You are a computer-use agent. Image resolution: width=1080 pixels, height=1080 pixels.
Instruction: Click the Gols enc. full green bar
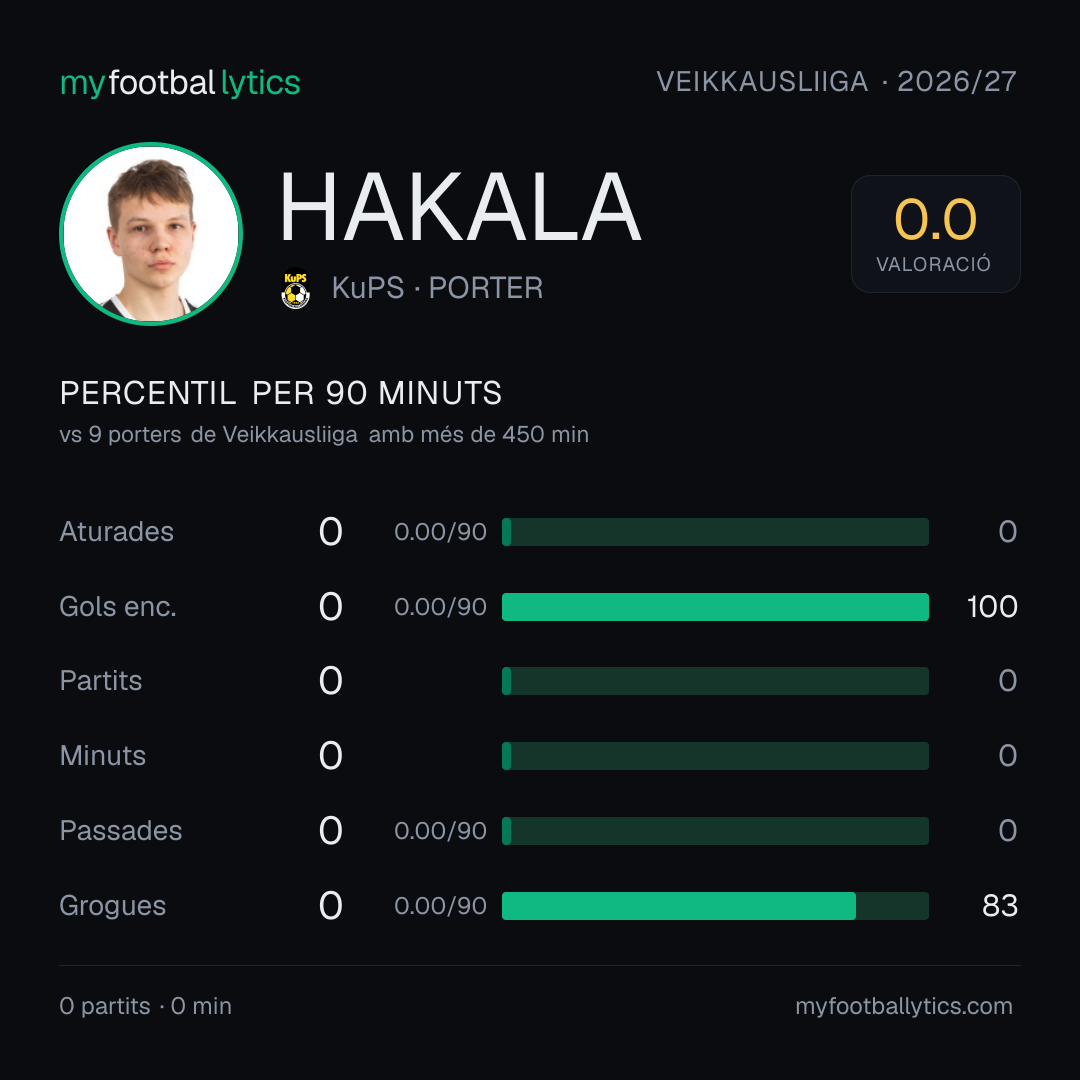[x=715, y=607]
